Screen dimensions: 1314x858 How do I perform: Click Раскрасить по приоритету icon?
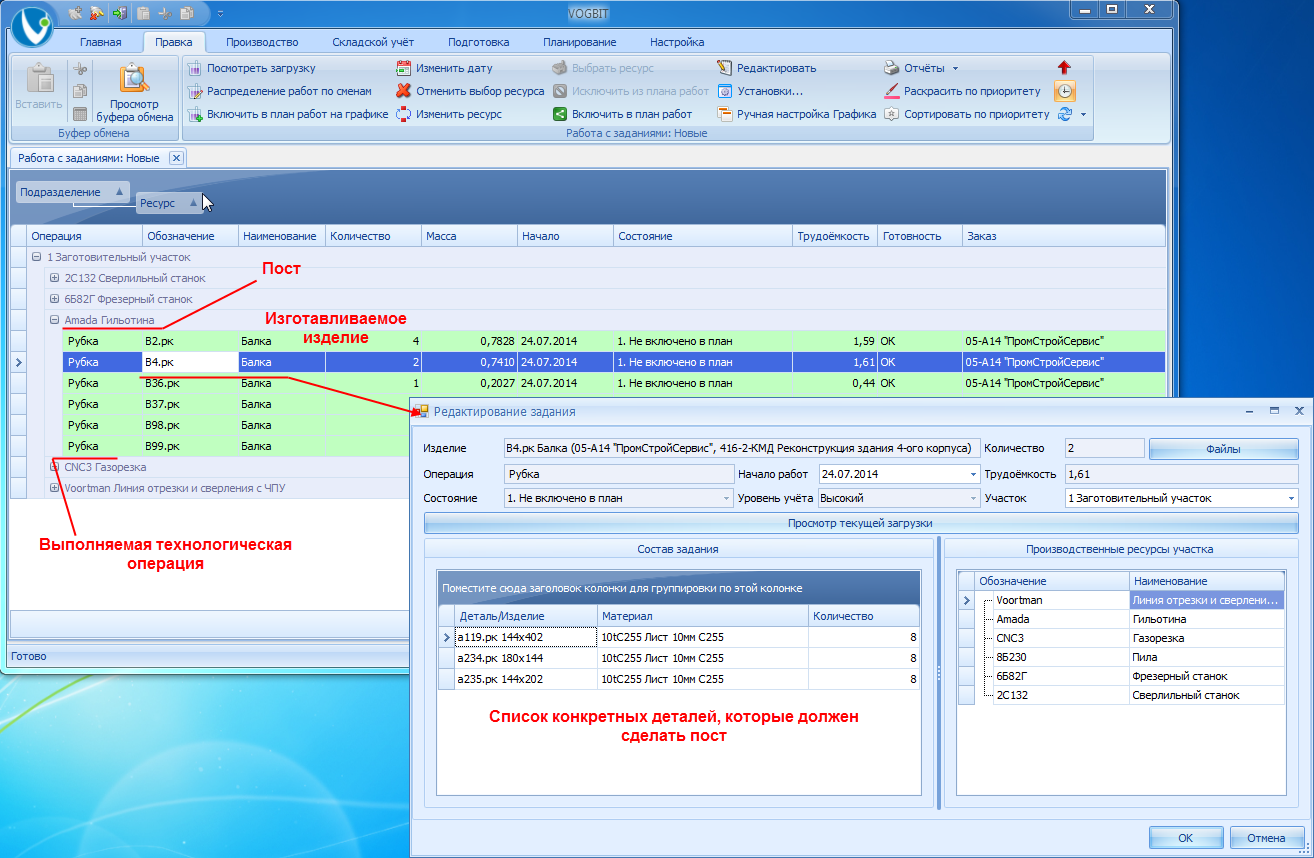coord(892,91)
